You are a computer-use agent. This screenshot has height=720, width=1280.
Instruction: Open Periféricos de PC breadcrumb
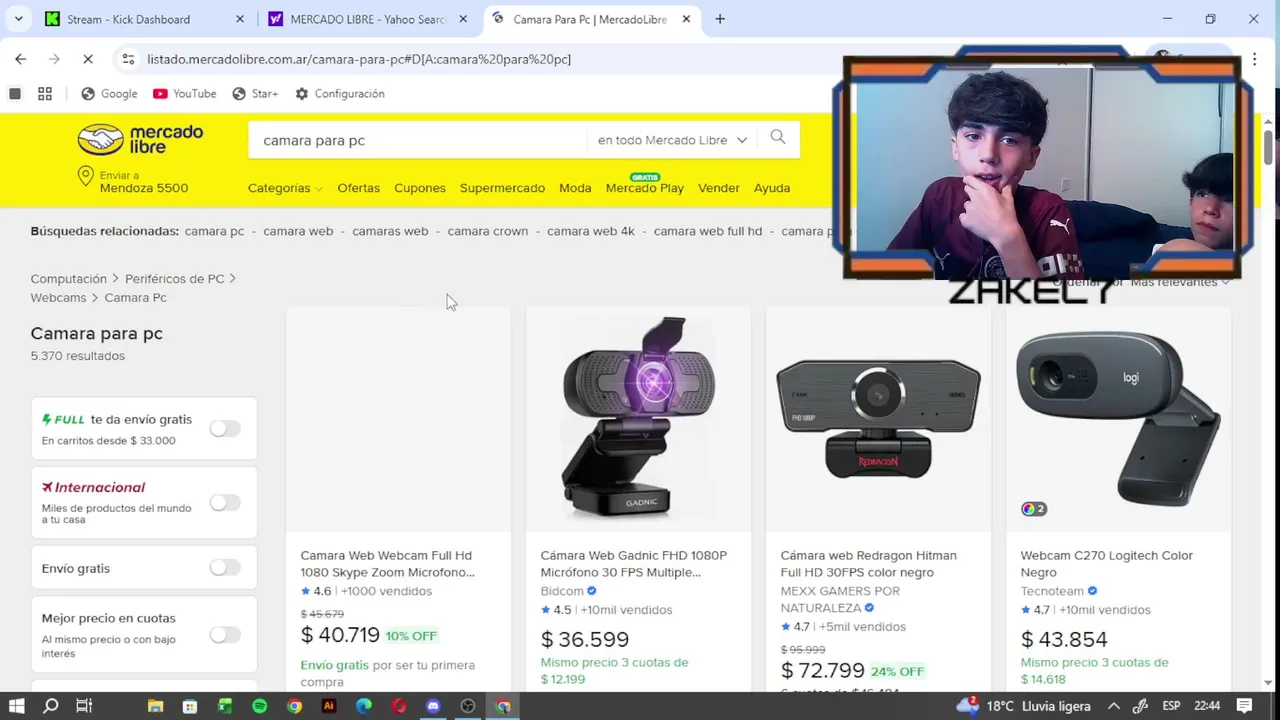[174, 279]
